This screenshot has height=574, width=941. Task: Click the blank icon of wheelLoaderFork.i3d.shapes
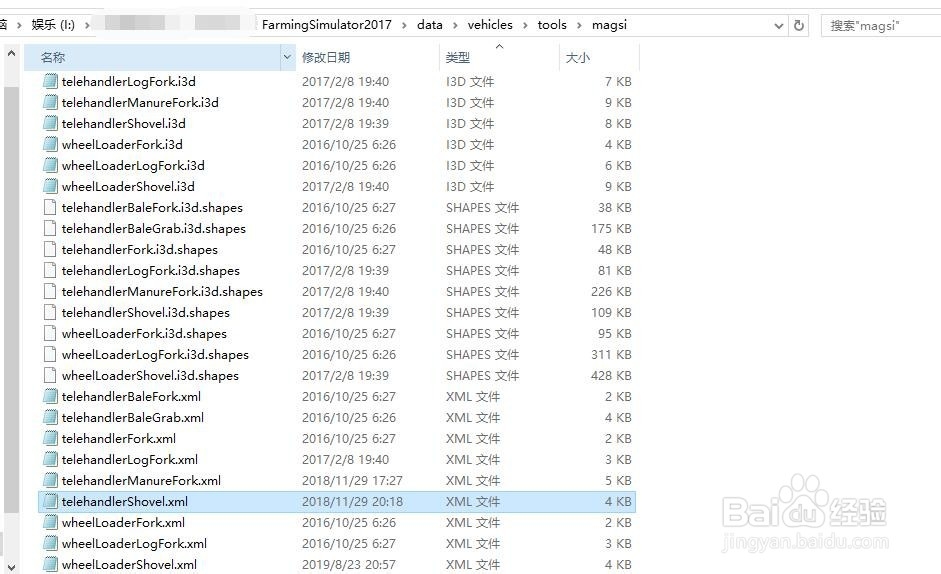50,333
